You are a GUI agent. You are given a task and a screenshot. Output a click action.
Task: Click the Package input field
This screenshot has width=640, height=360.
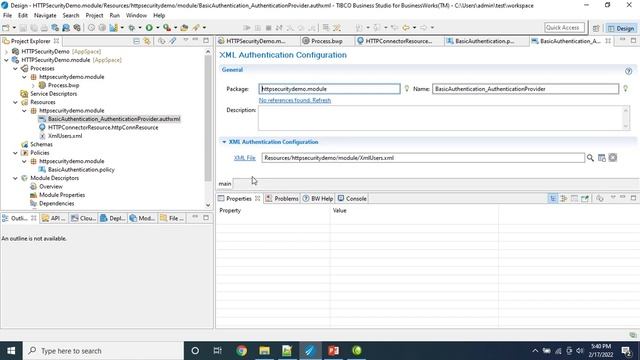(x=329, y=89)
